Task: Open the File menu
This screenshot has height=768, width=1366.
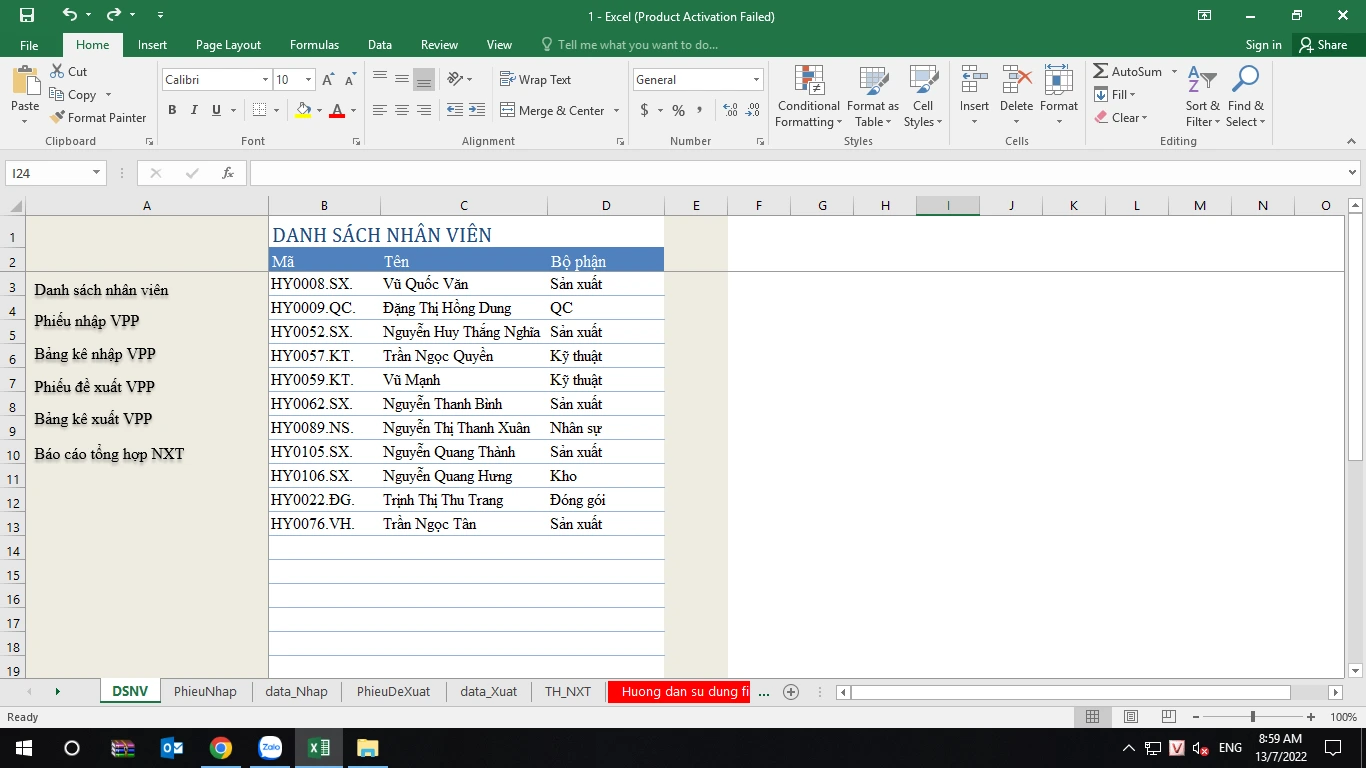Action: click(29, 44)
